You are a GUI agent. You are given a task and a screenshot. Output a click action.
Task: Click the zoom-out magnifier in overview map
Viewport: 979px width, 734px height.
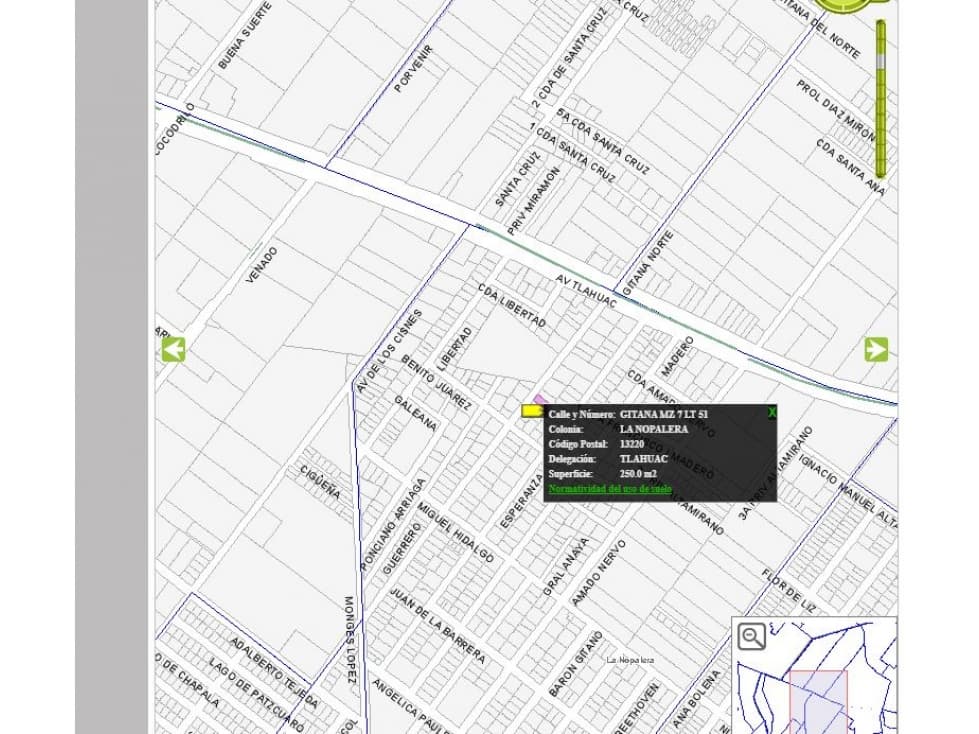pos(752,636)
